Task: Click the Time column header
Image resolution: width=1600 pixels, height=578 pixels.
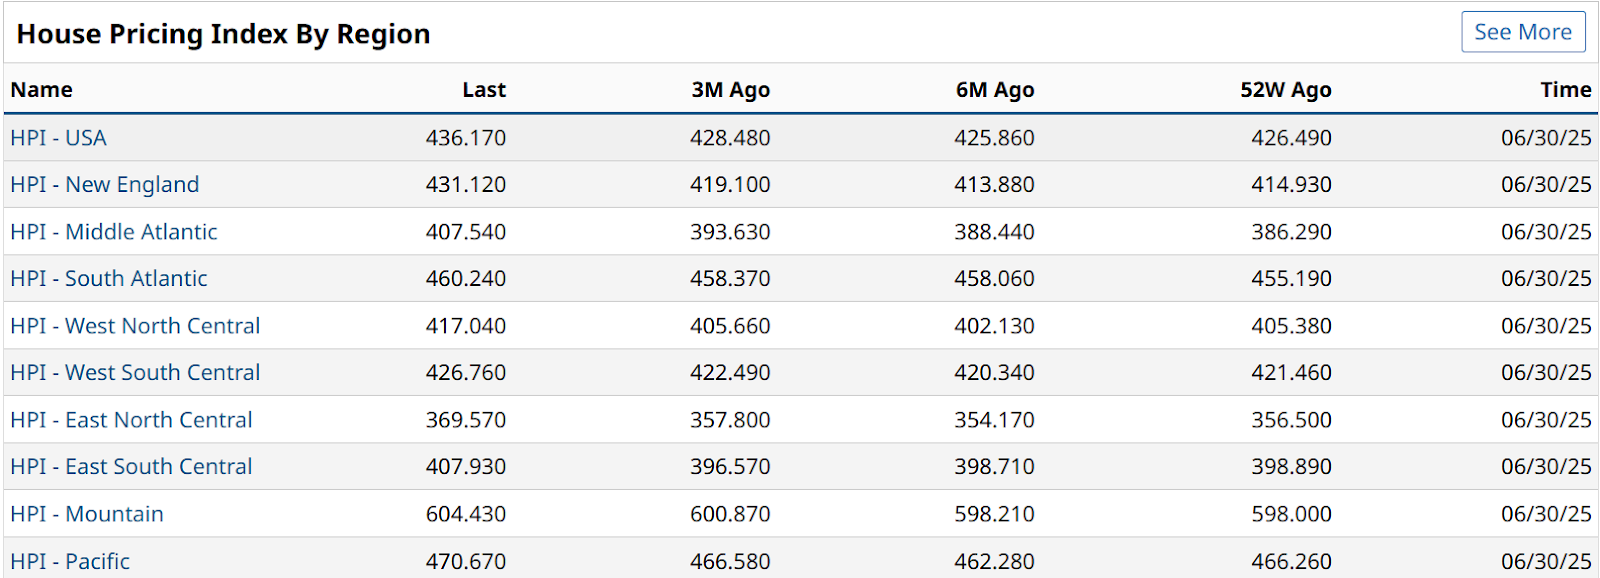Action: (1565, 90)
